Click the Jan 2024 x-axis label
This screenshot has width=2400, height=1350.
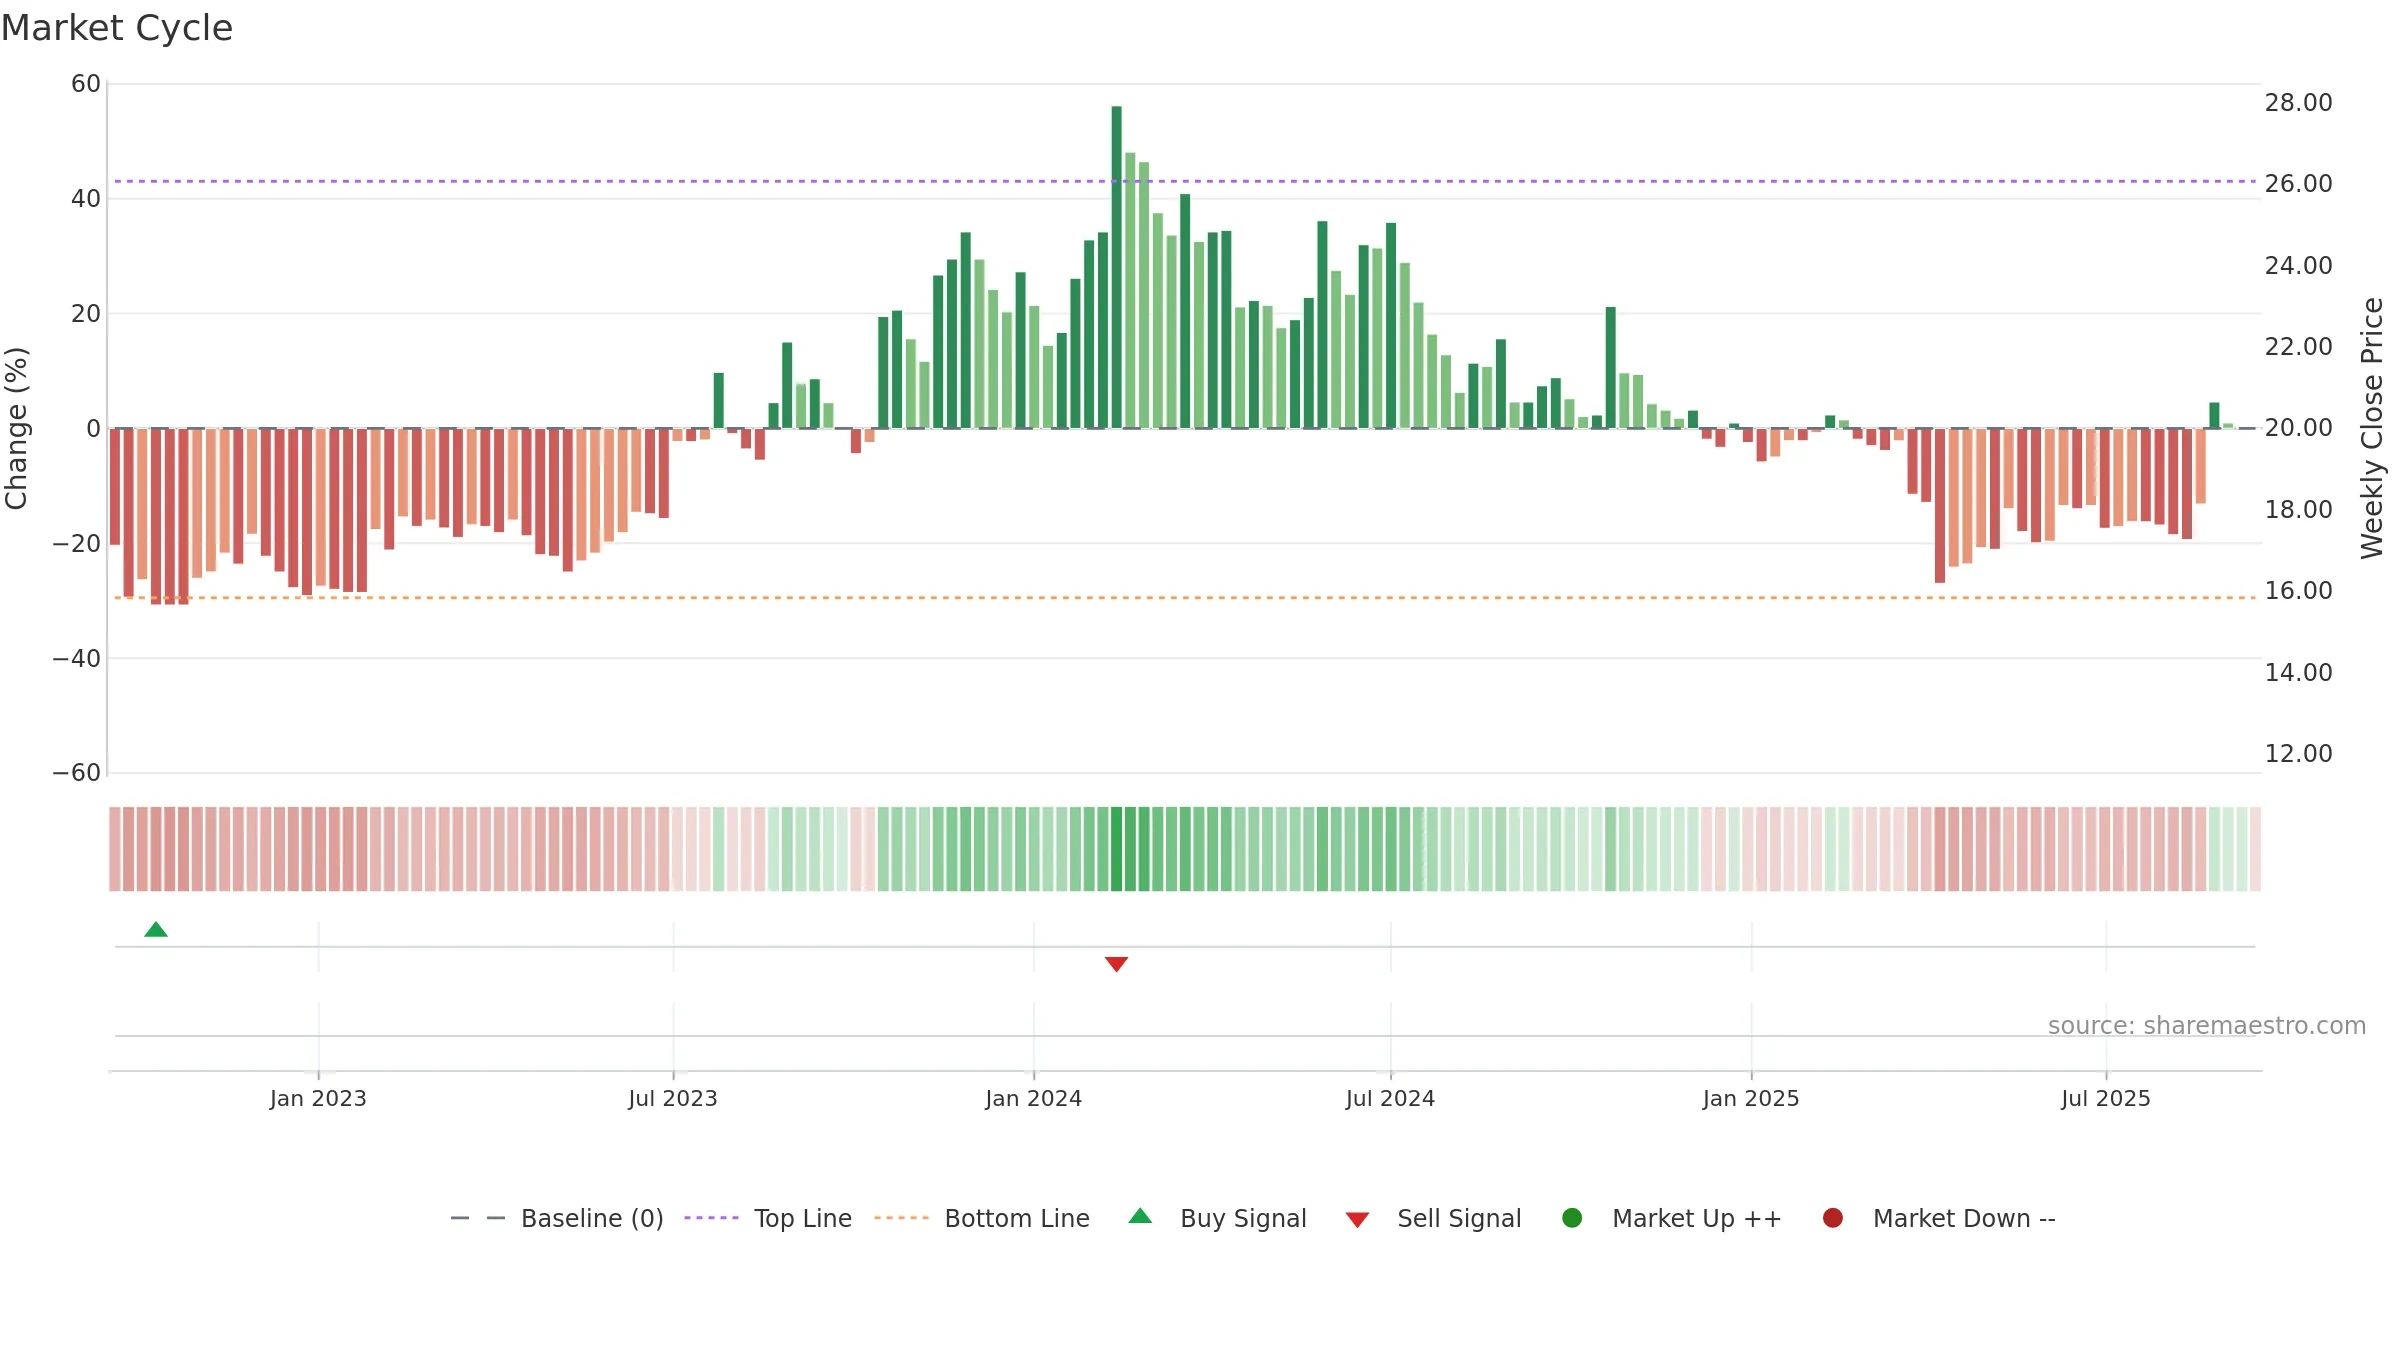1033,1098
